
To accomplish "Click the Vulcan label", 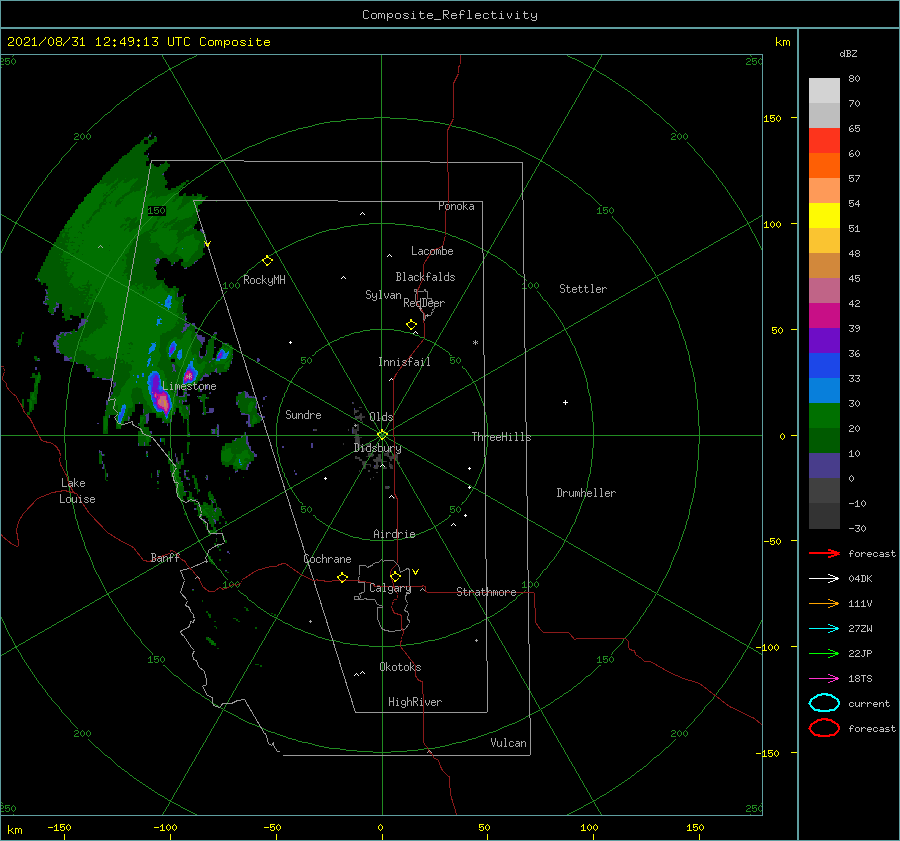I will pos(509,743).
